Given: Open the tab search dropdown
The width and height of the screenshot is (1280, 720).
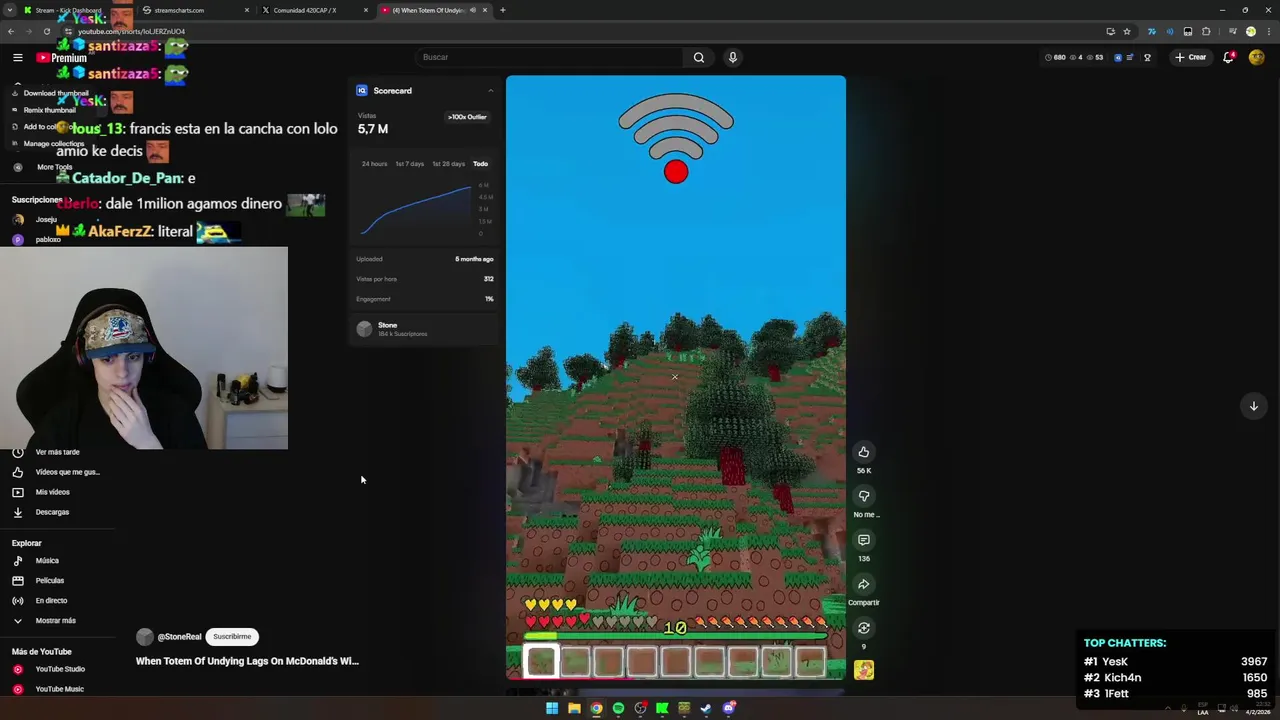Looking at the screenshot, I should 10,10.
